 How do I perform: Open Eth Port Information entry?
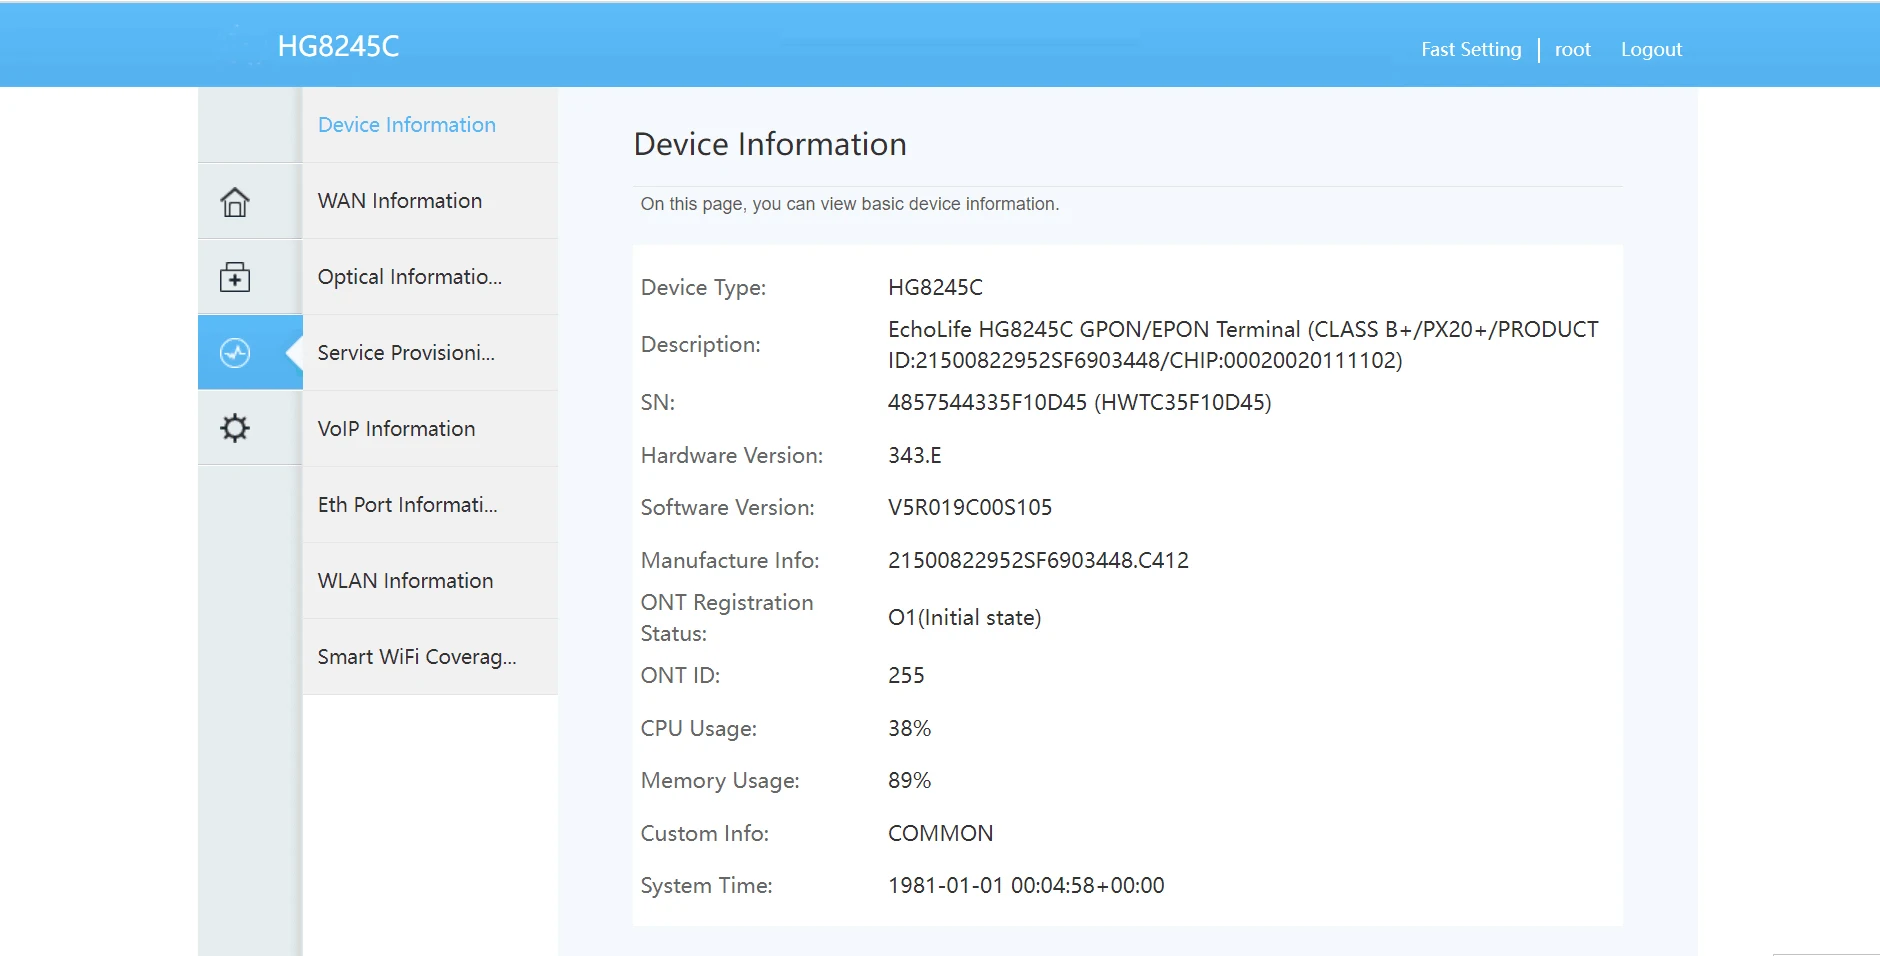click(x=407, y=505)
